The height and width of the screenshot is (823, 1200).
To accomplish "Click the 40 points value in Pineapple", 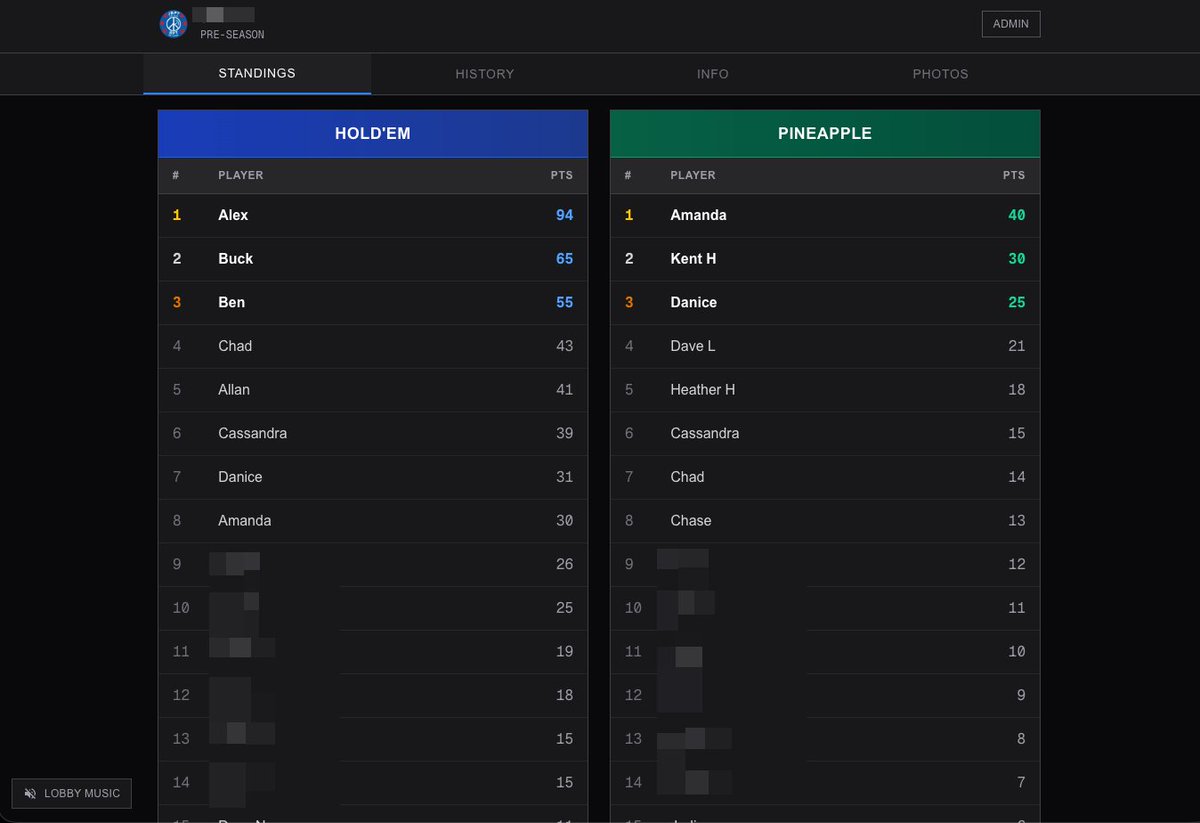I will [1017, 215].
